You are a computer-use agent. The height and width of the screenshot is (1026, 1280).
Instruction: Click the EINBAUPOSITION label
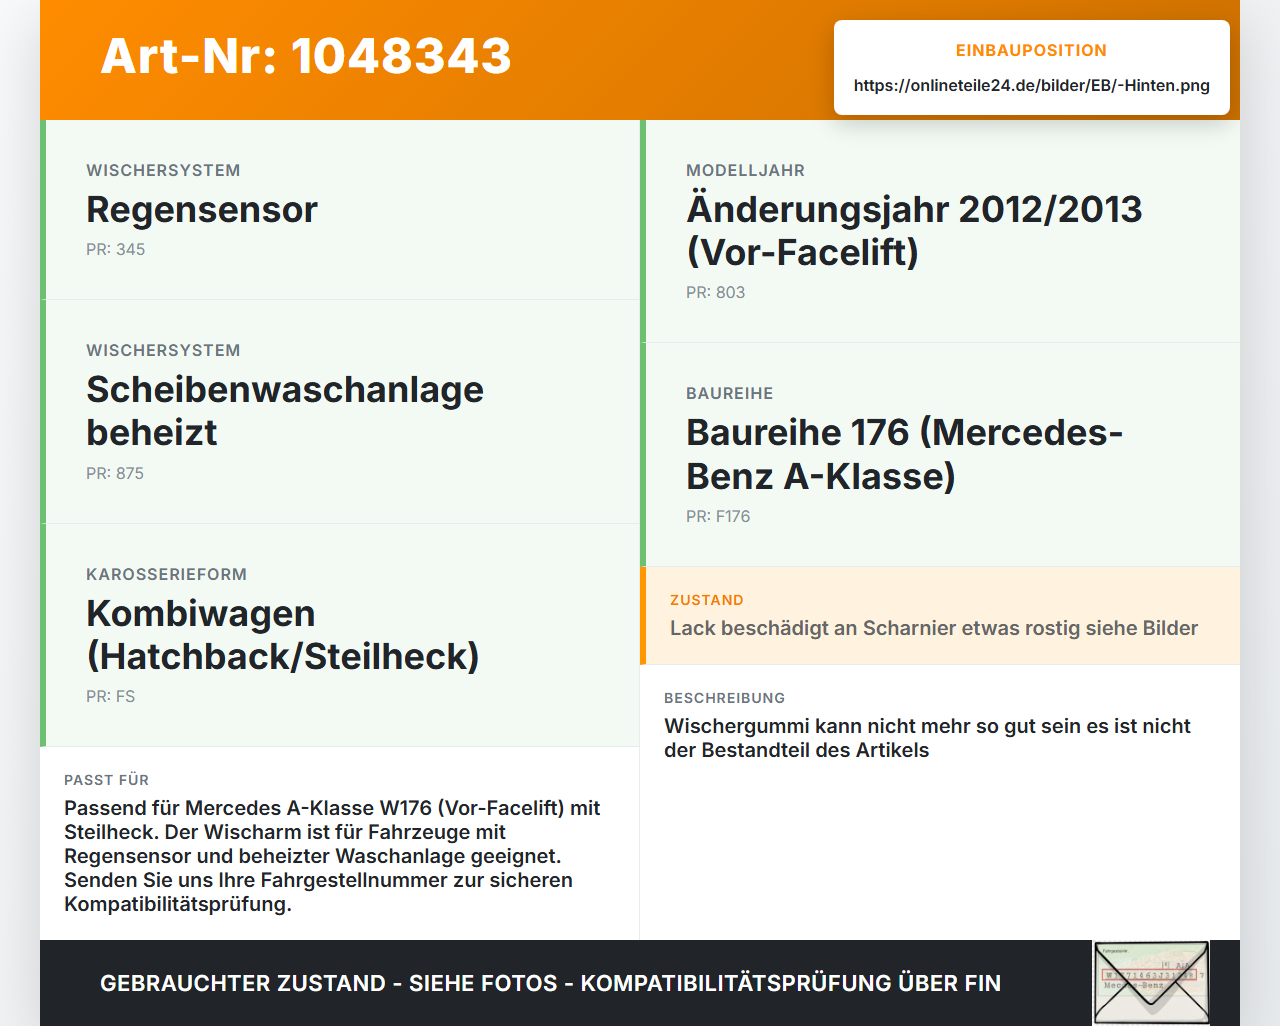click(x=1031, y=50)
